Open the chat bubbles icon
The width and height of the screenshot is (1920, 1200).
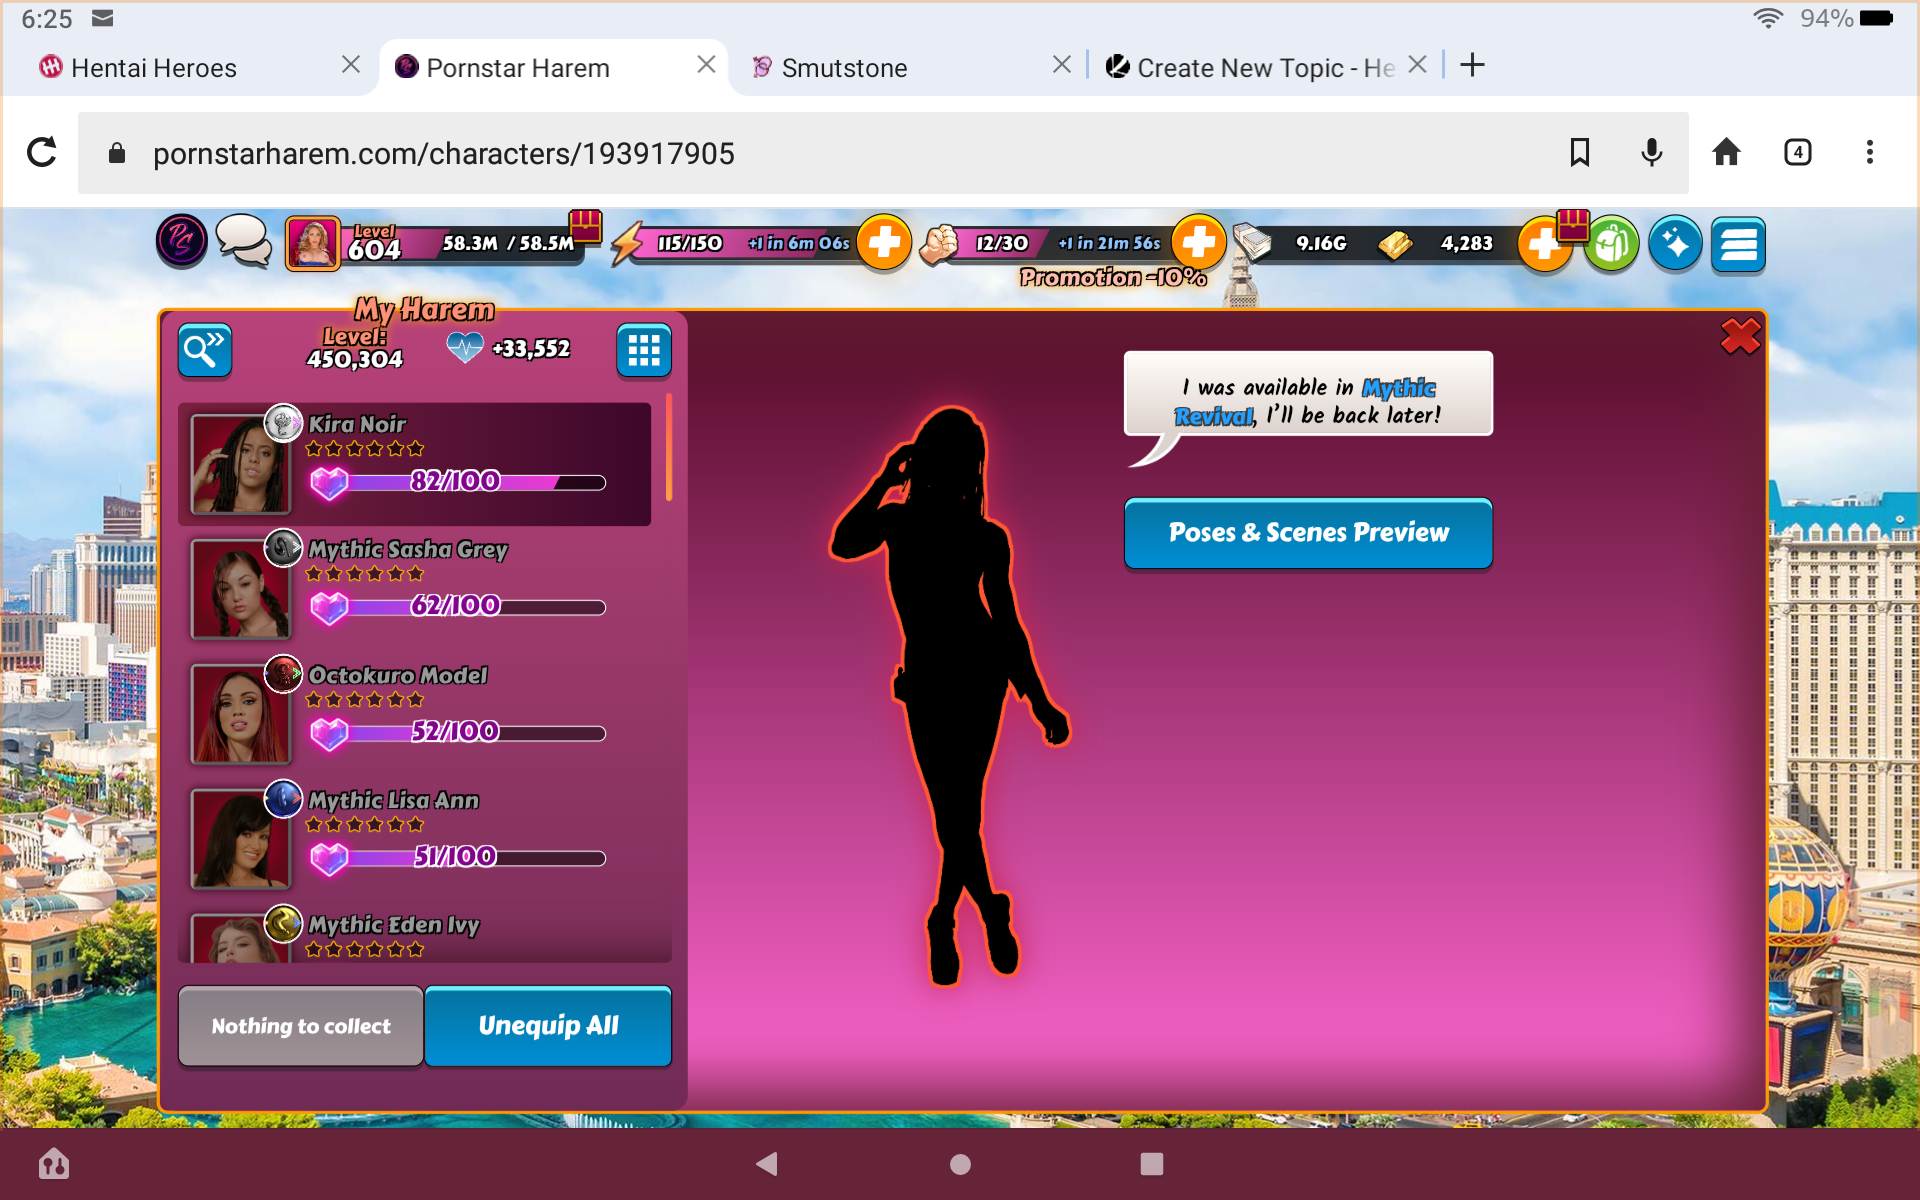click(244, 242)
